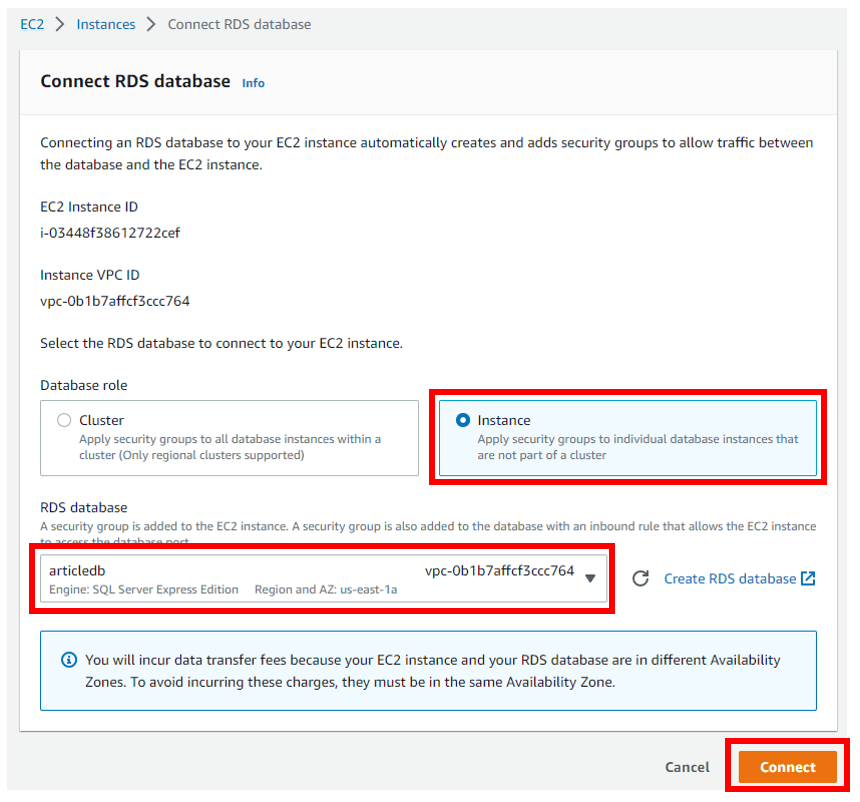Screen dimensions: 860x802
Task: Click the Instance VPC ID value under the label
Action: [115, 301]
